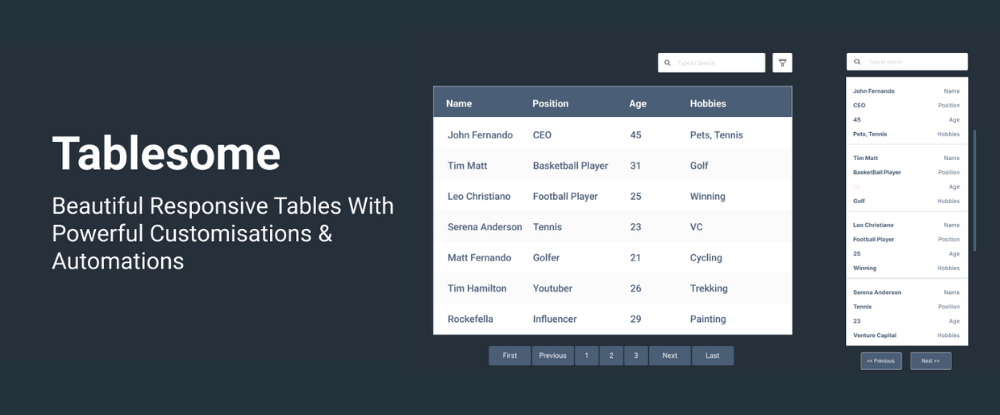Click the search magnifier in mobile preview
1000x415 pixels.
[x=857, y=62]
